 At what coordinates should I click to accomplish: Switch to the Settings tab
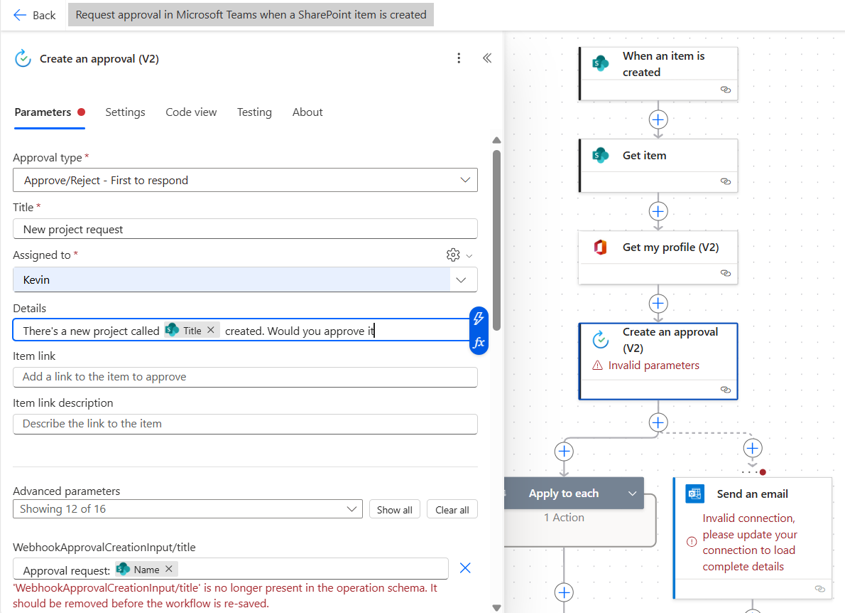[x=125, y=112]
